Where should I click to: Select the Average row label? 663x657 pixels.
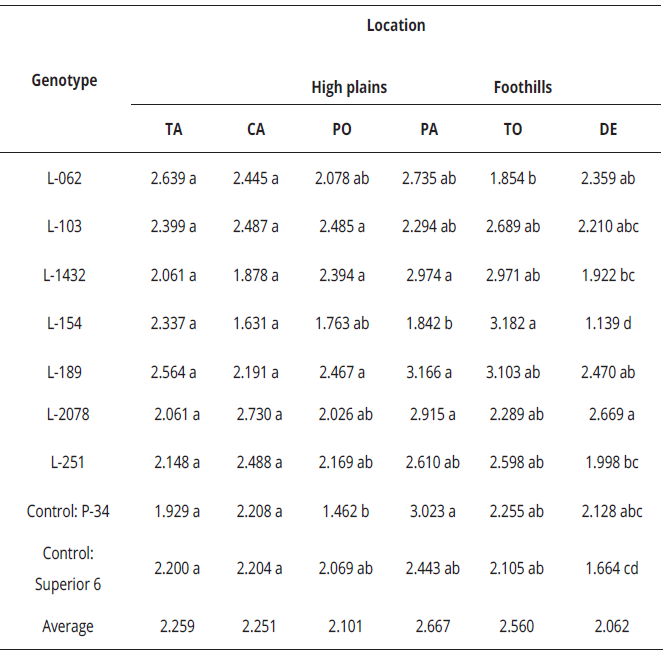(68, 627)
